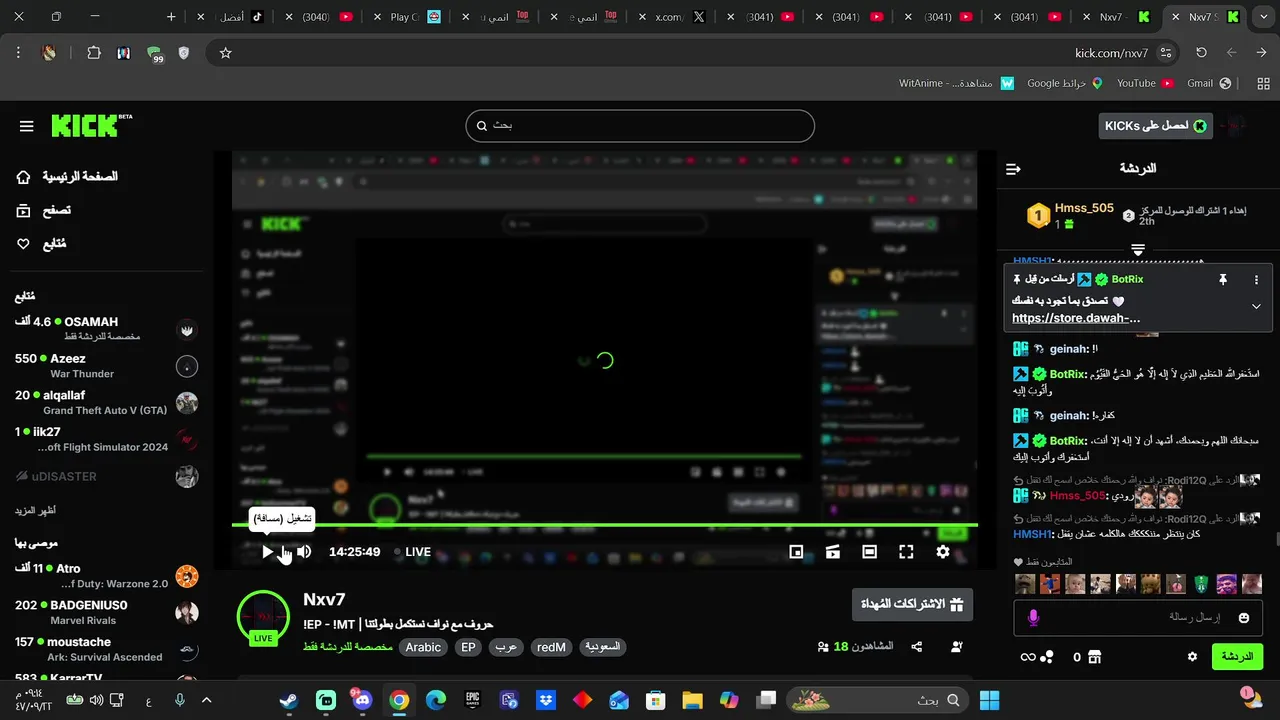Open the pinned message three-dot menu
This screenshot has width=1280, height=720.
pyautogui.click(x=1256, y=280)
